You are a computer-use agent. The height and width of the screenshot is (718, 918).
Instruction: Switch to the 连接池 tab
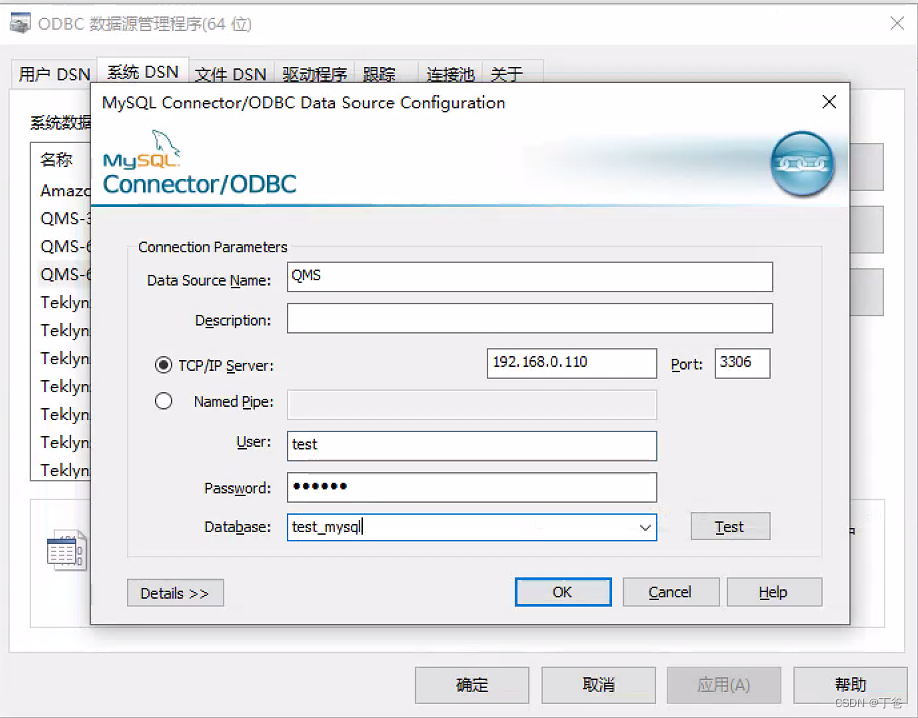[x=448, y=74]
